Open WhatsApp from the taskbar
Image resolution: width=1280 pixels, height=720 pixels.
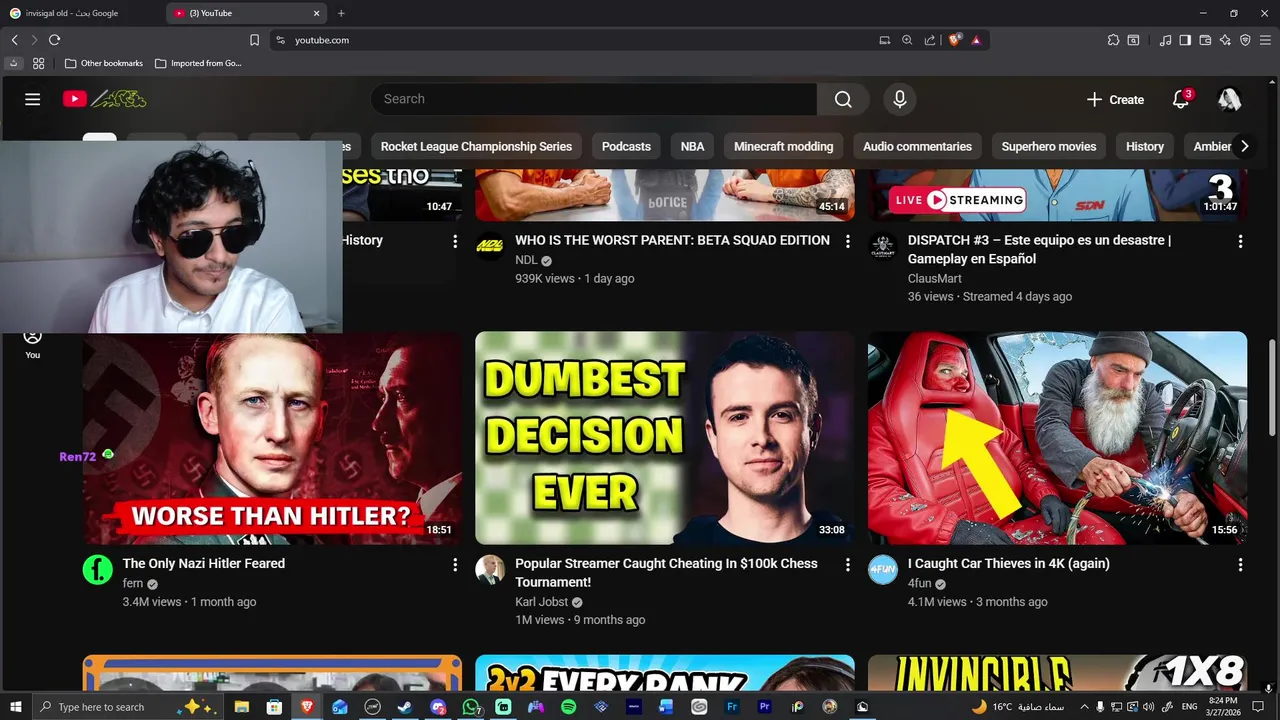coord(471,707)
